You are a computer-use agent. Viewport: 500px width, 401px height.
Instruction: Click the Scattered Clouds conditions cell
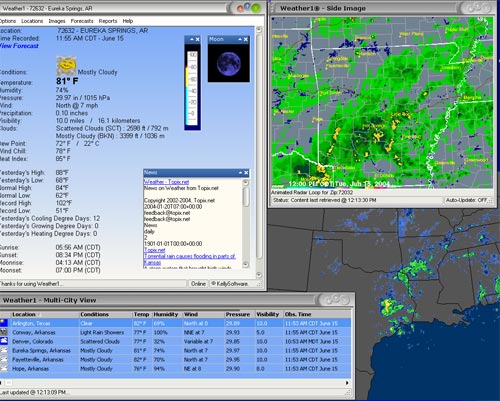pos(100,341)
